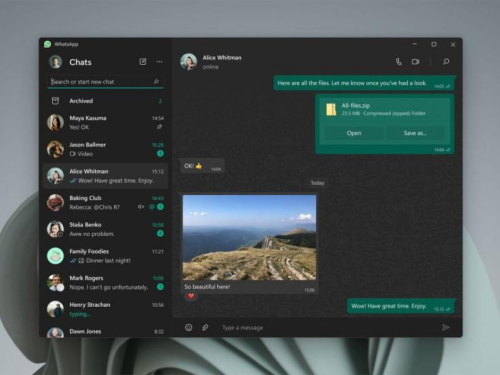Open the mountain landscape photo
Viewport: 500px width, 375px height.
249,237
